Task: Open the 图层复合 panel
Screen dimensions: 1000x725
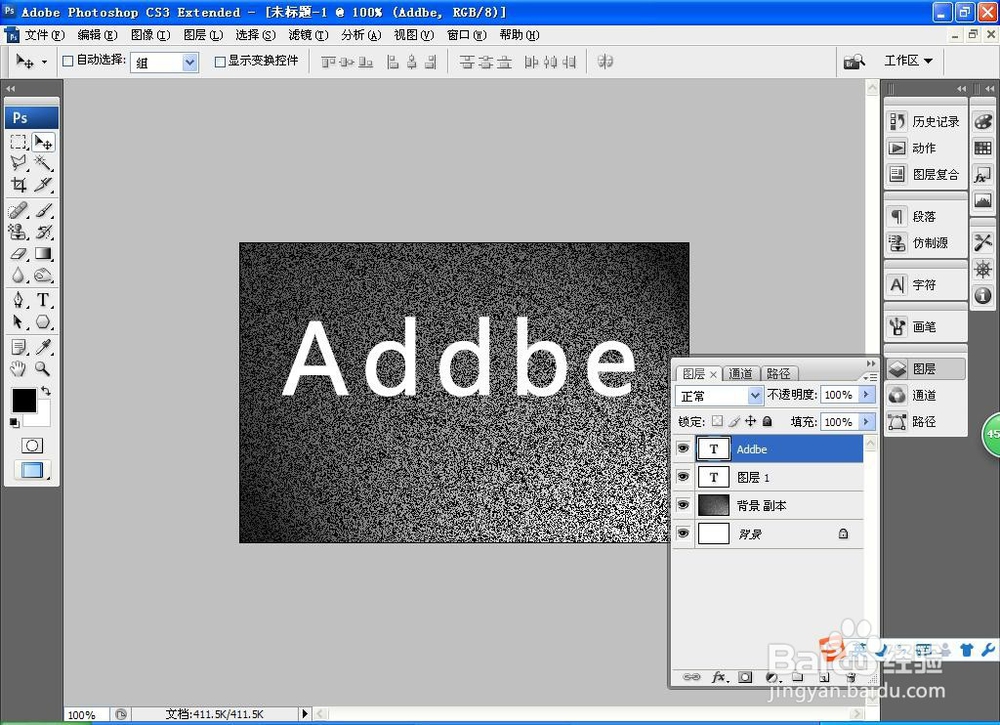Action: pyautogui.click(x=925, y=174)
